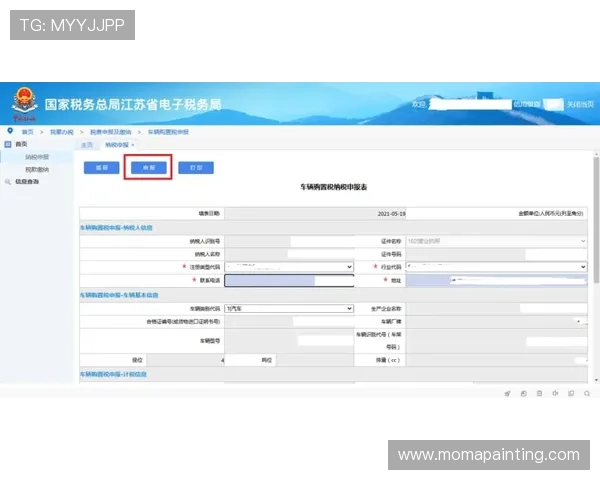Click the 填表日期 field showing 2021-05-19
Image resolution: width=600 pixels, height=480 pixels.
click(315, 214)
